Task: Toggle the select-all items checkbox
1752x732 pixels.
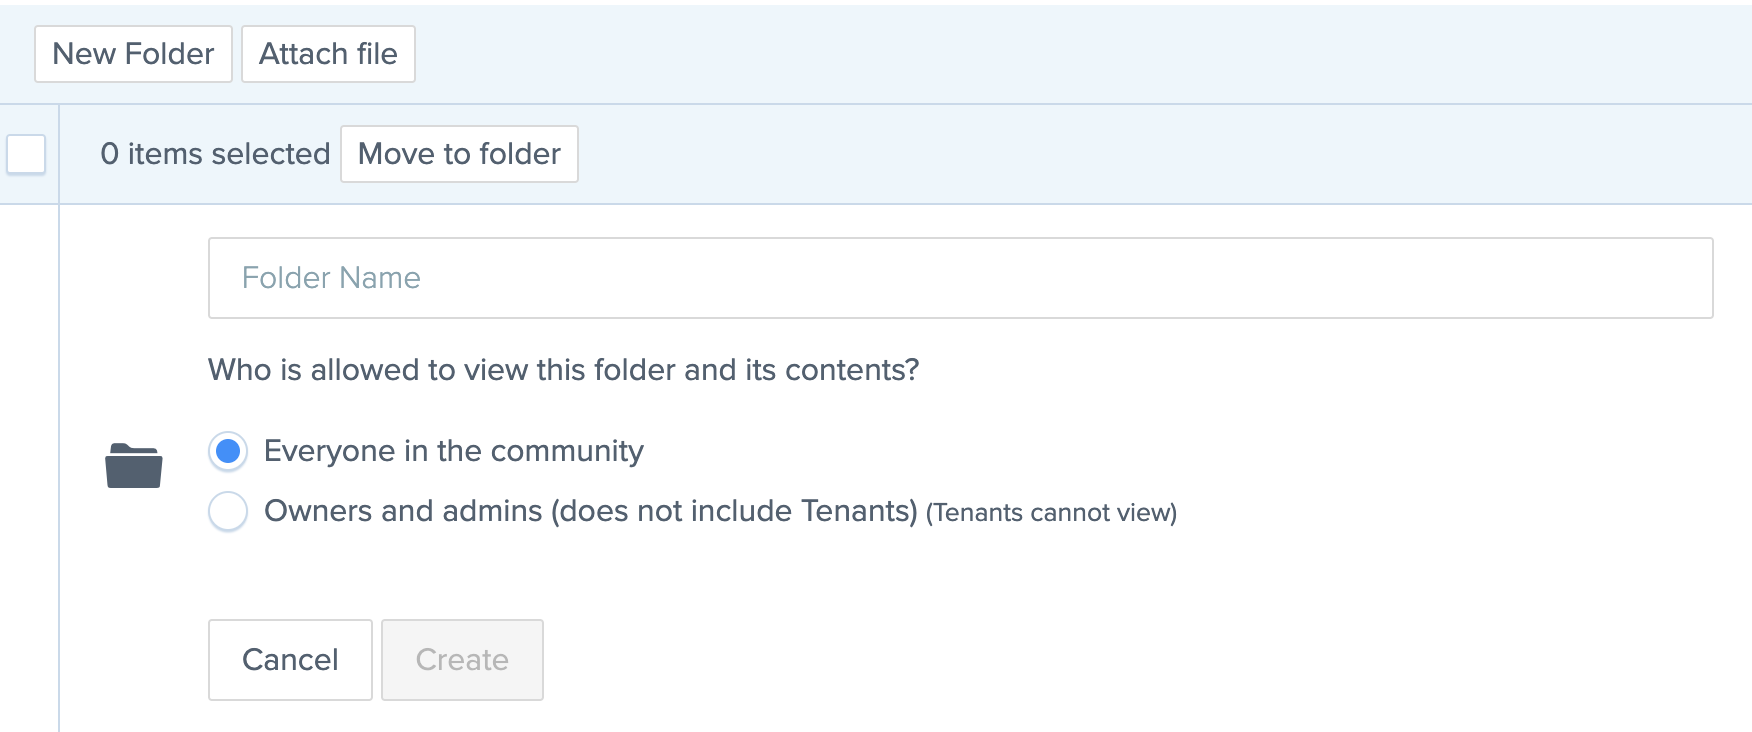Action: pos(26,154)
